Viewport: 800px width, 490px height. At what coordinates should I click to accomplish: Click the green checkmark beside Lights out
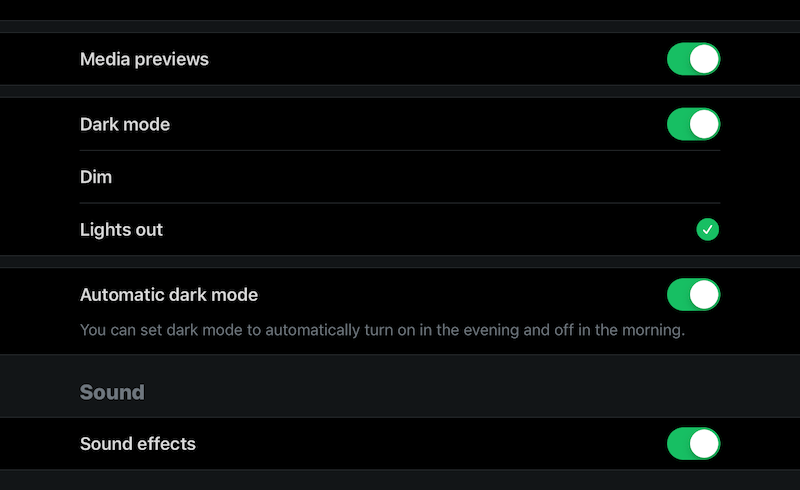coord(708,229)
